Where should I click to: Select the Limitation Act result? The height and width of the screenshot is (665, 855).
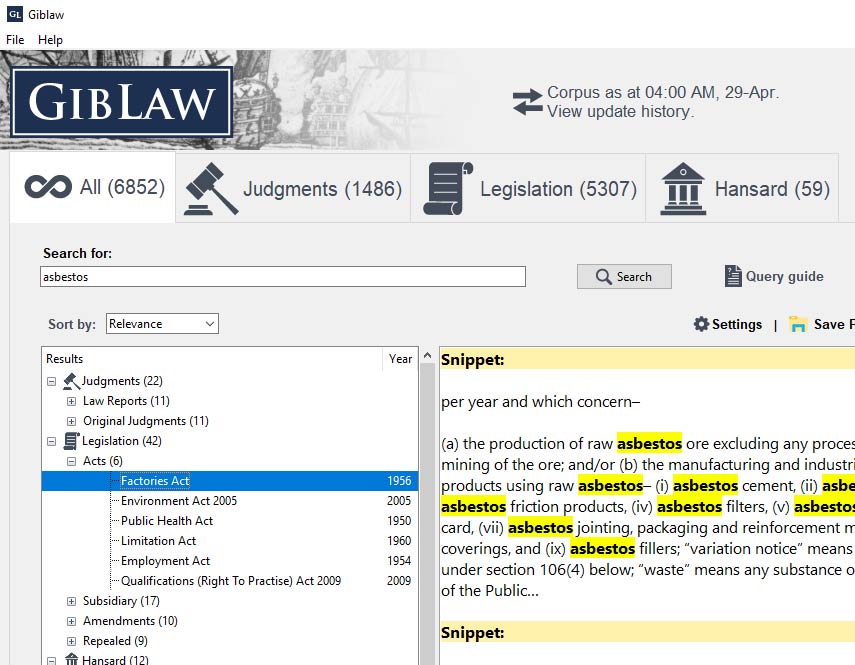[230, 541]
